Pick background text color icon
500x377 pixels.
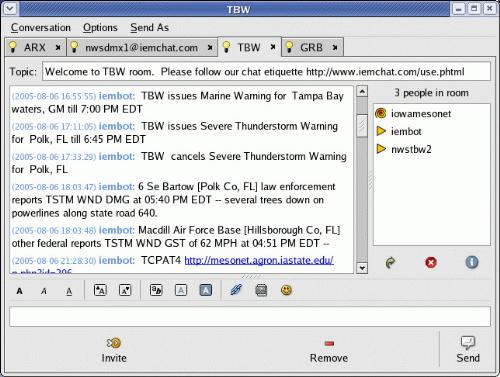(x=206, y=290)
